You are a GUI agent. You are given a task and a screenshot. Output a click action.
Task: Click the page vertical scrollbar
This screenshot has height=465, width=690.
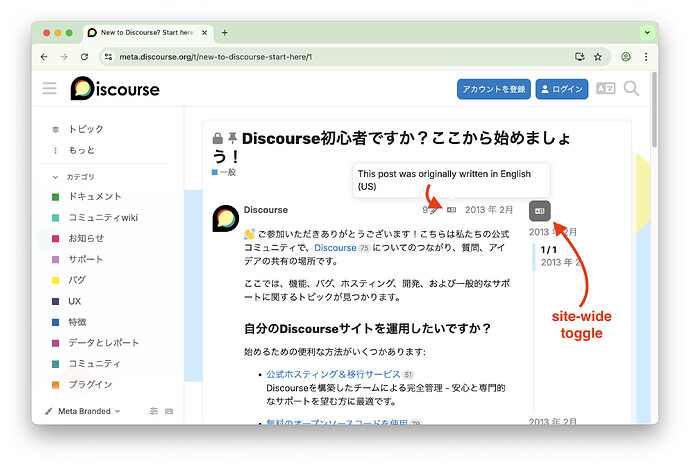coord(654,110)
